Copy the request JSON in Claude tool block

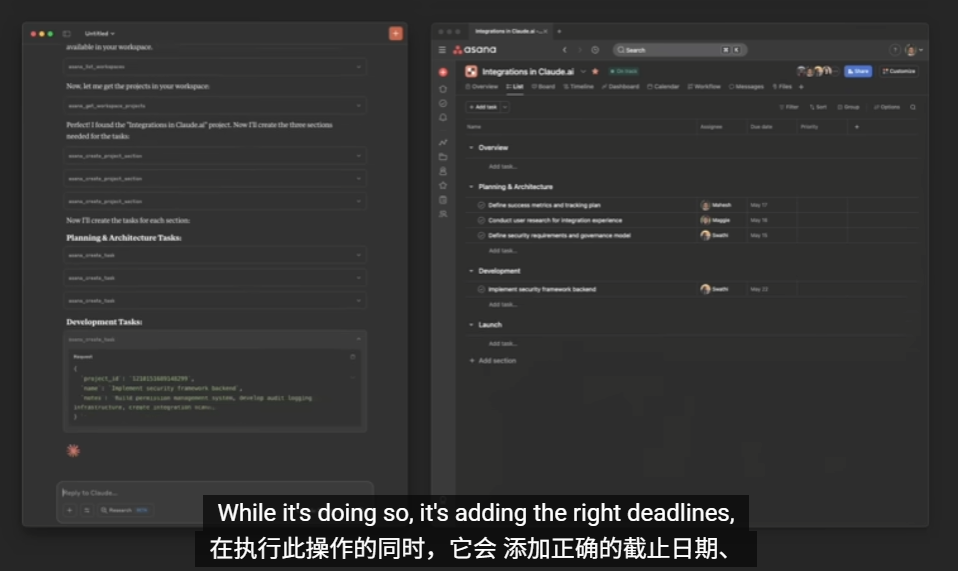pyautogui.click(x=353, y=357)
